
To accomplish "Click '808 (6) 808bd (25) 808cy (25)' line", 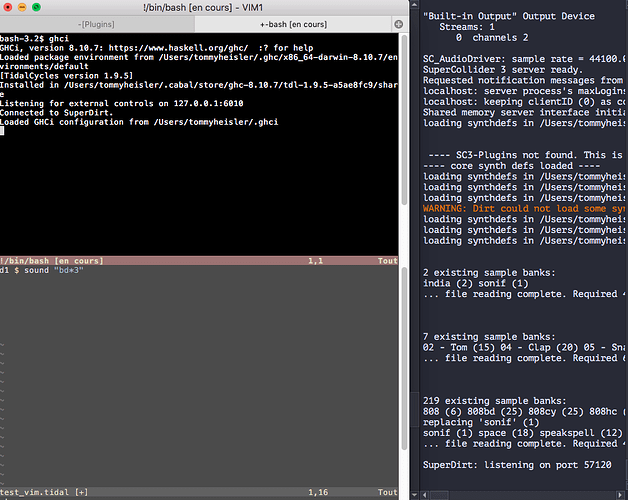I will pos(524,411).
